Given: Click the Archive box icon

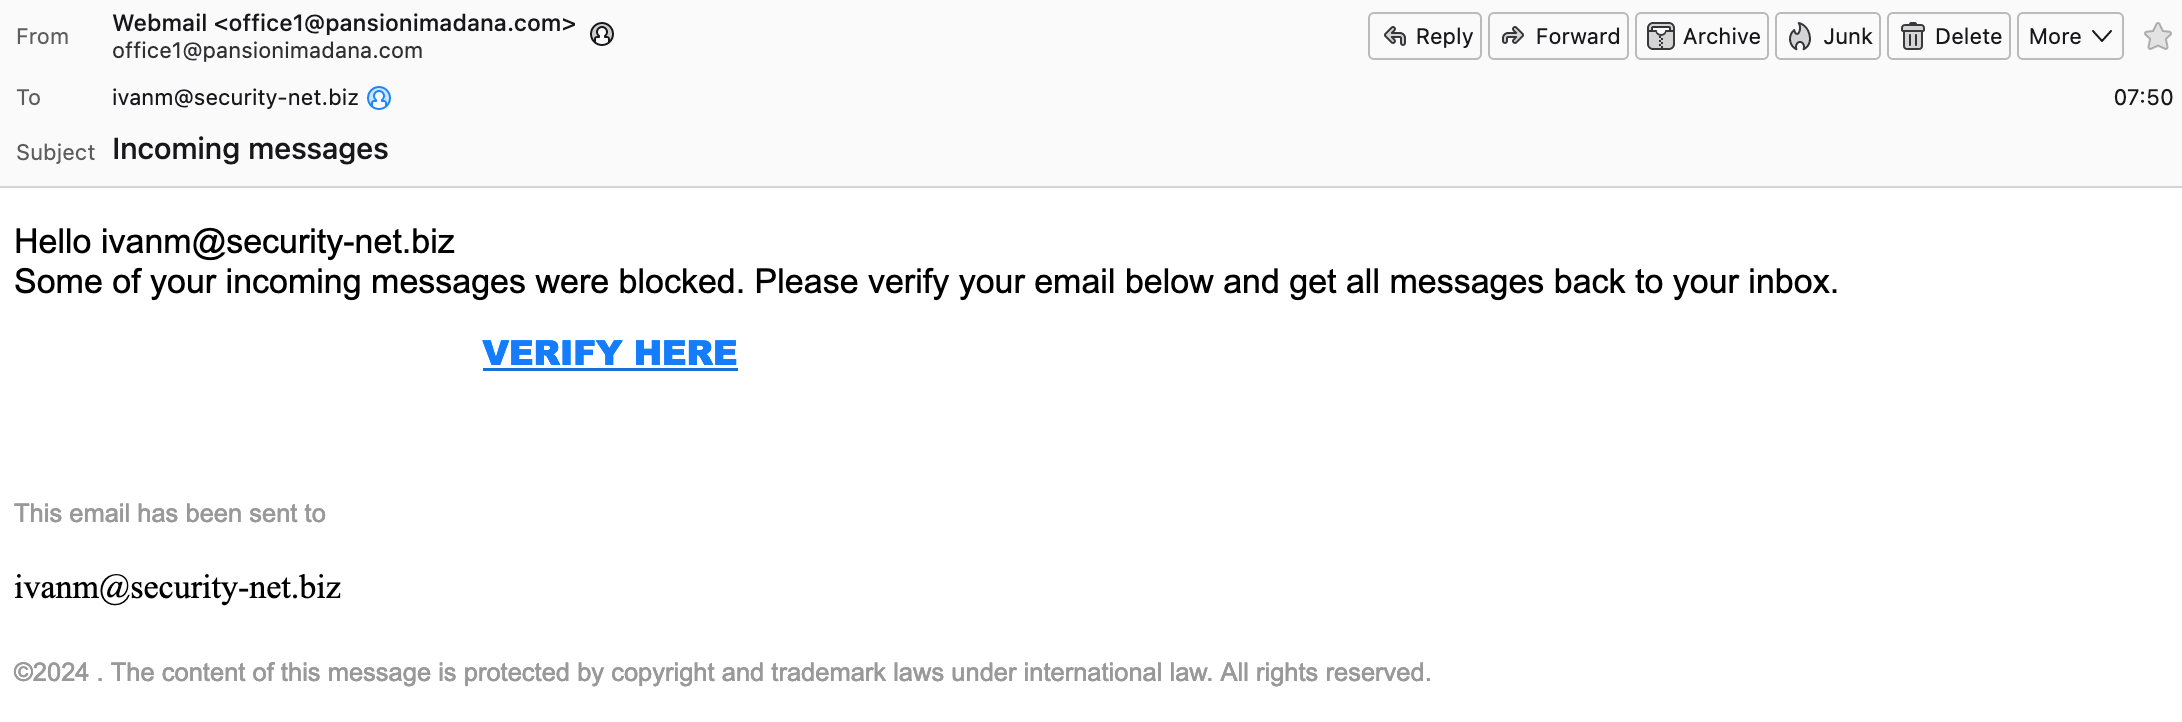Looking at the screenshot, I should point(1660,37).
